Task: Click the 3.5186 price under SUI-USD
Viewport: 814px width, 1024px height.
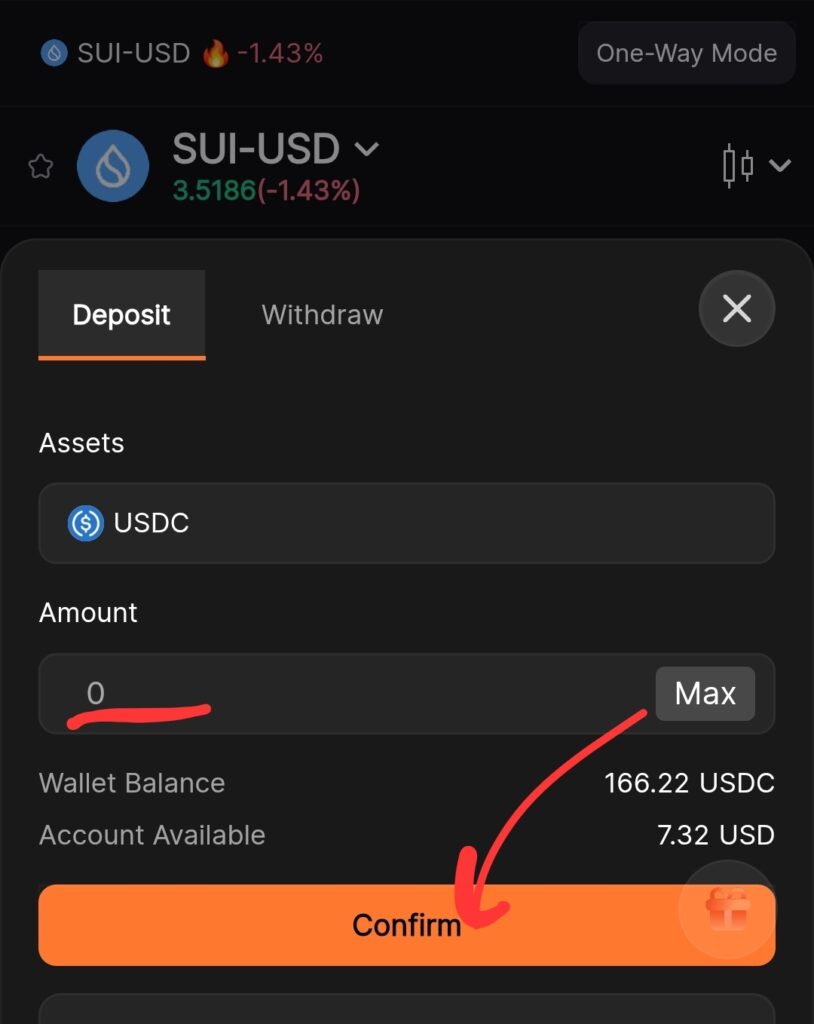Action: pyautogui.click(x=214, y=190)
